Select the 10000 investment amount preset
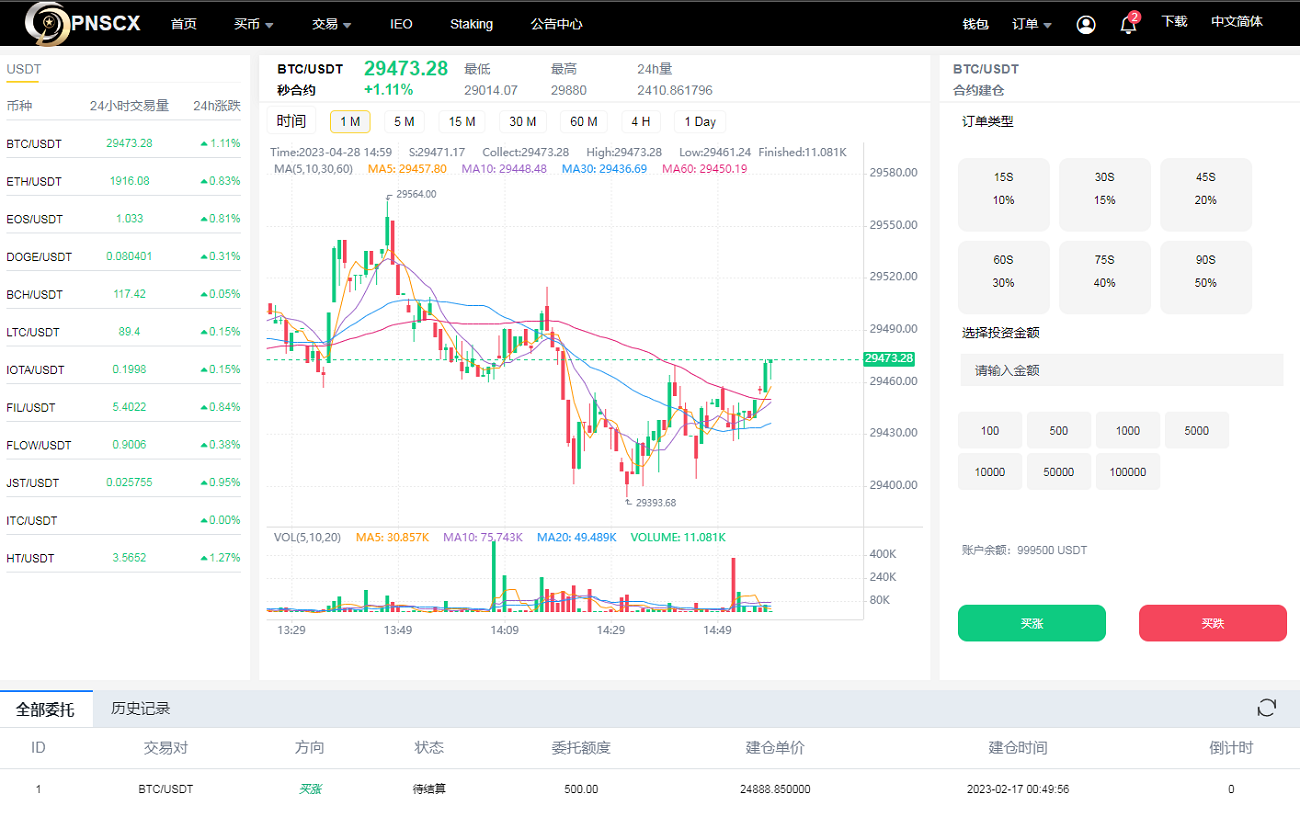This screenshot has width=1300, height=817. 989,471
